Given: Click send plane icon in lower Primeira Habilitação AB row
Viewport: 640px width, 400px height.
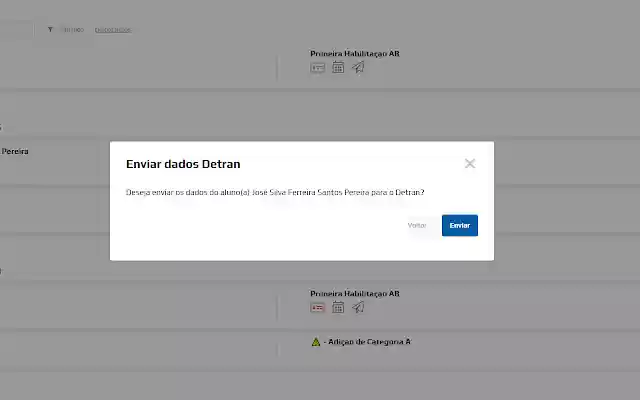Looking at the screenshot, I should (x=358, y=307).
